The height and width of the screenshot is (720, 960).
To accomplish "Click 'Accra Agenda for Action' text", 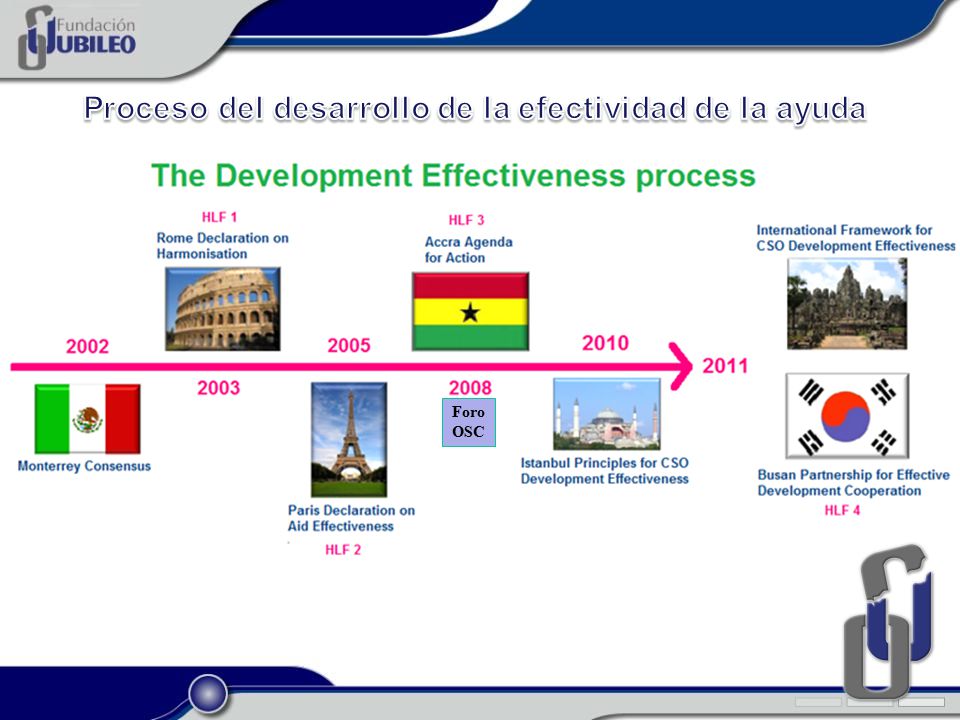I will click(x=469, y=250).
